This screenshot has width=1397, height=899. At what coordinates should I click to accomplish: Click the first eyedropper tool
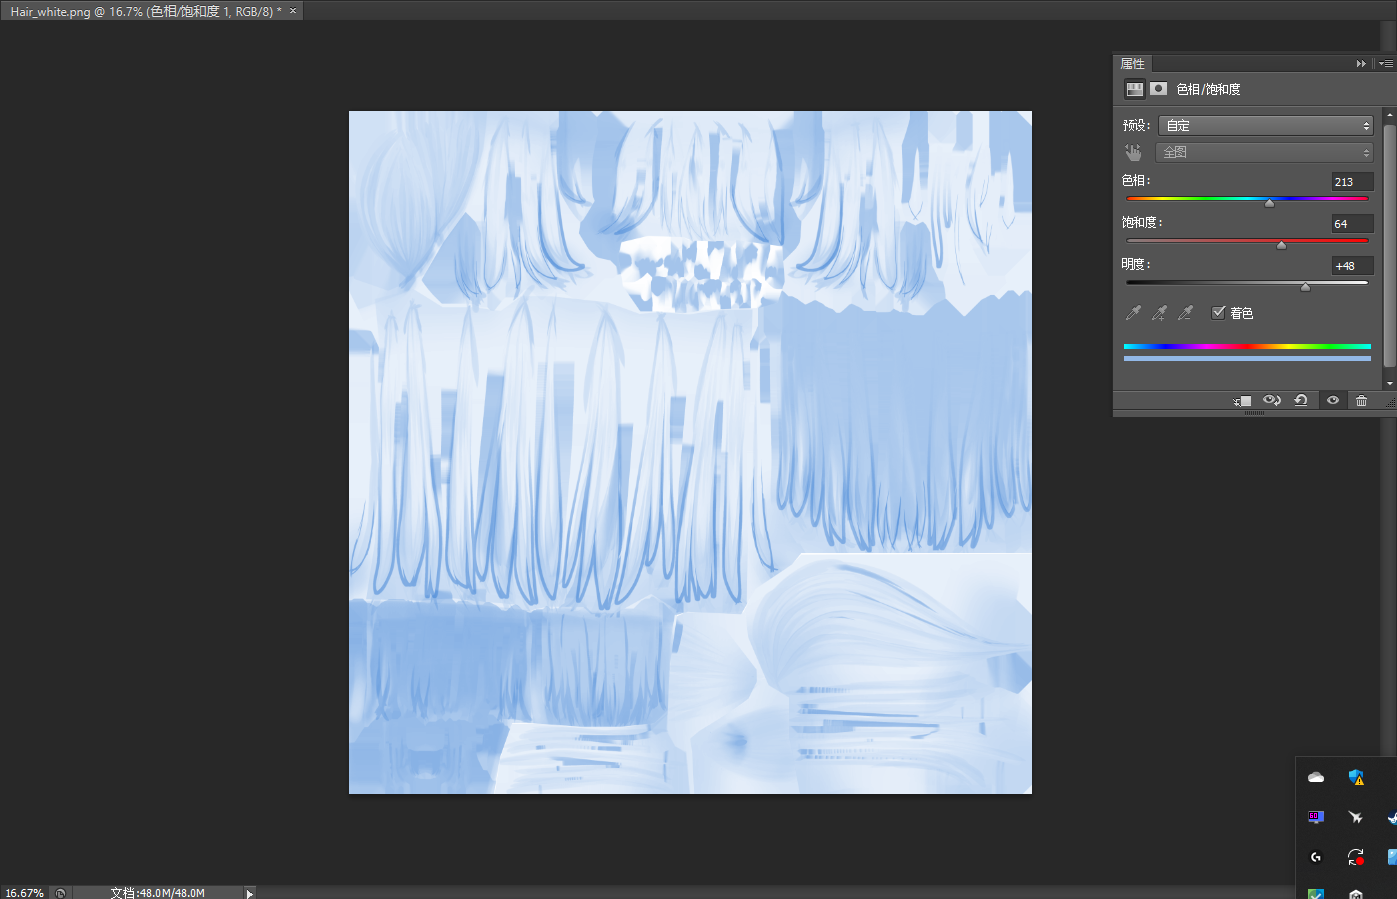[x=1133, y=313]
